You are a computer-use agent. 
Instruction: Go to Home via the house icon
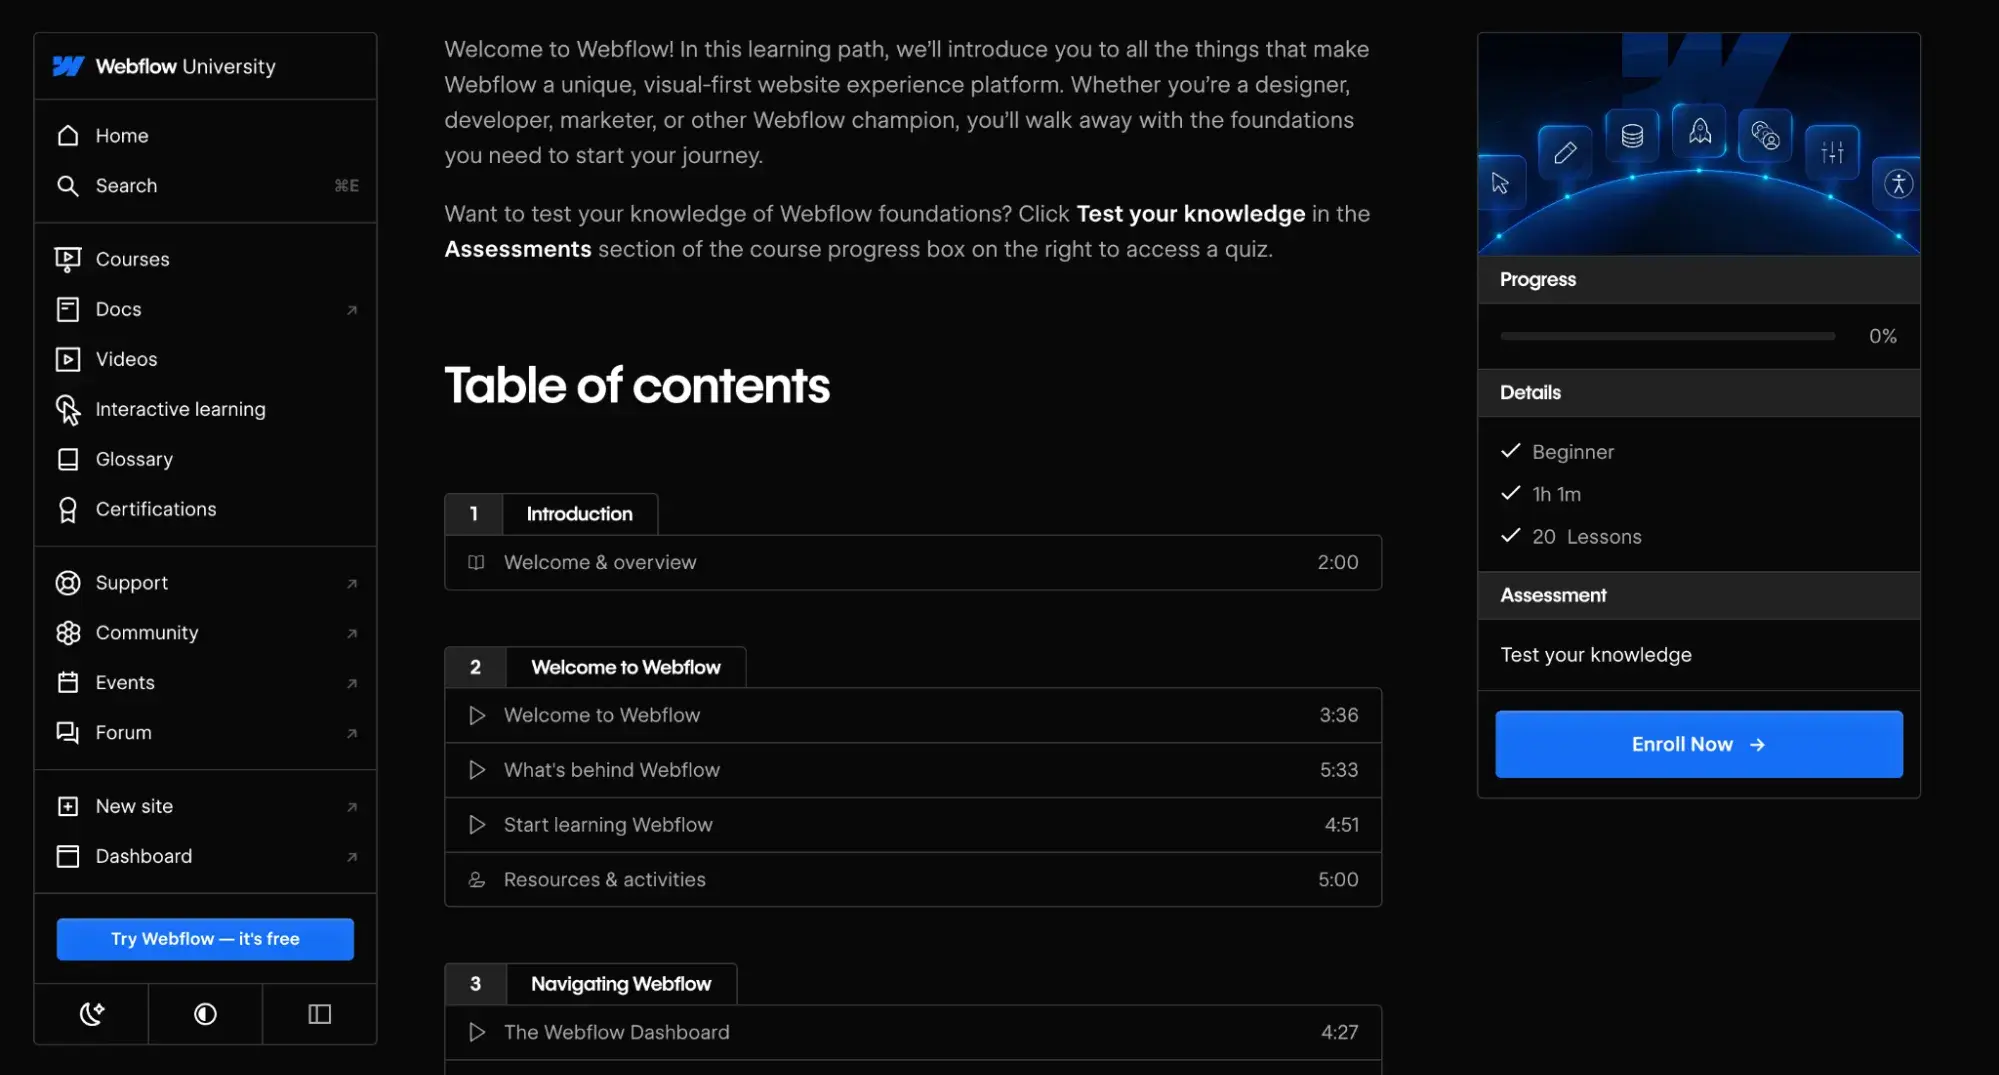68,135
